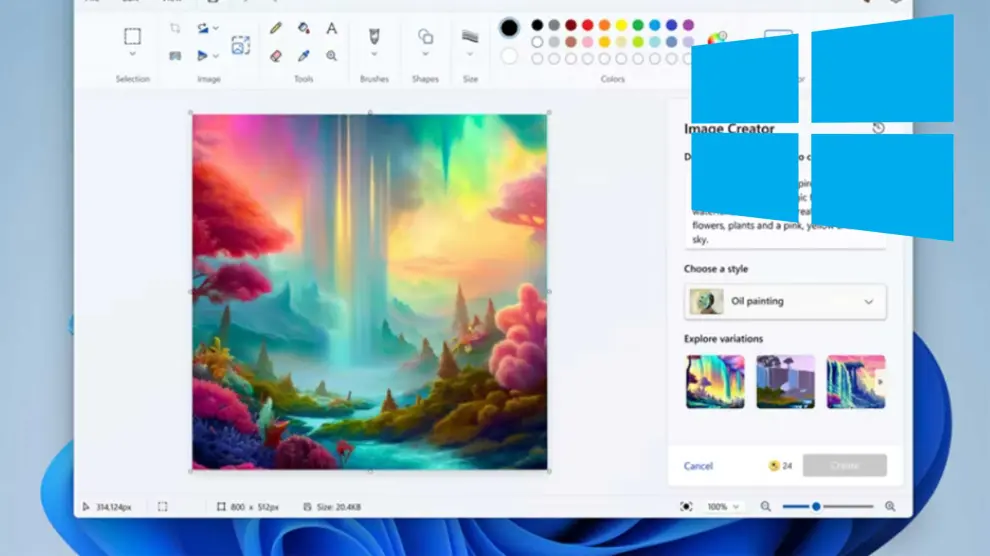Click the zoom slider handle

816,507
